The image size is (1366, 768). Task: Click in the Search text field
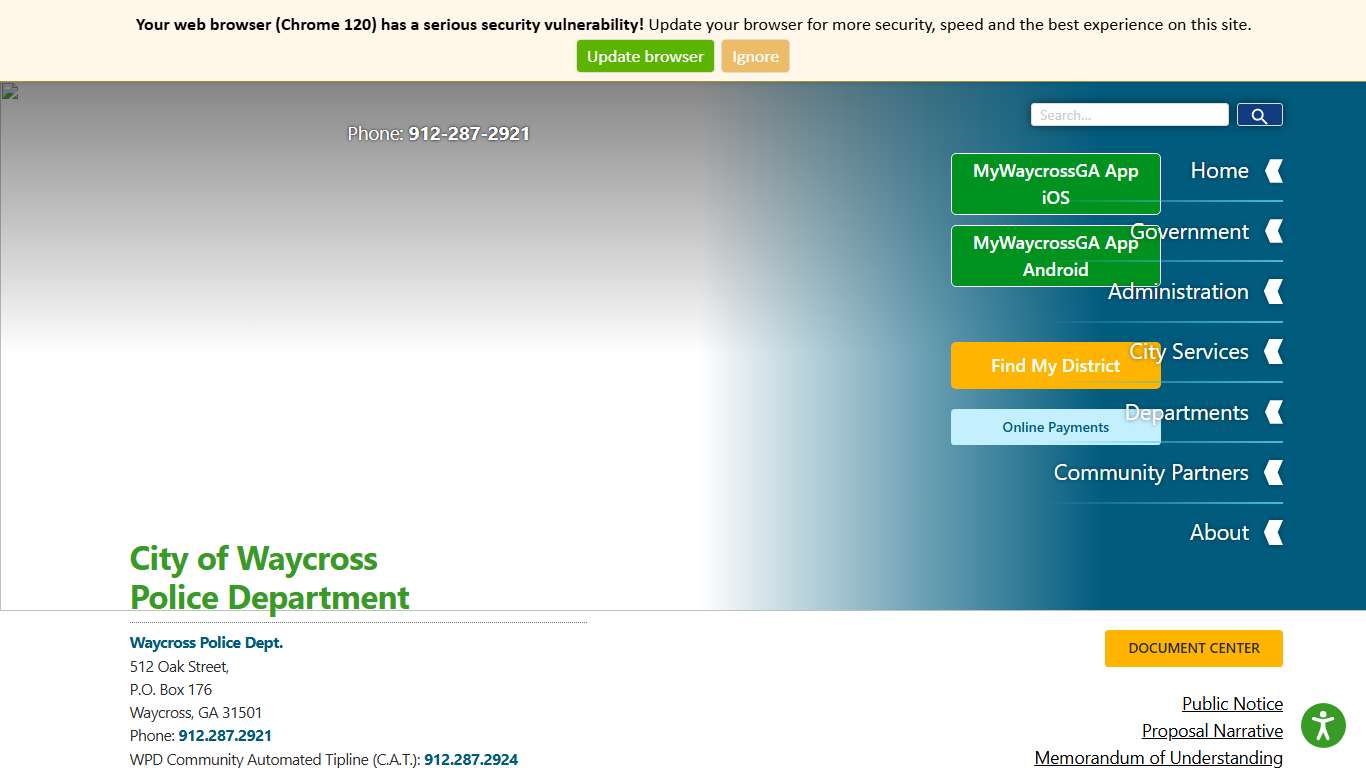click(1129, 115)
